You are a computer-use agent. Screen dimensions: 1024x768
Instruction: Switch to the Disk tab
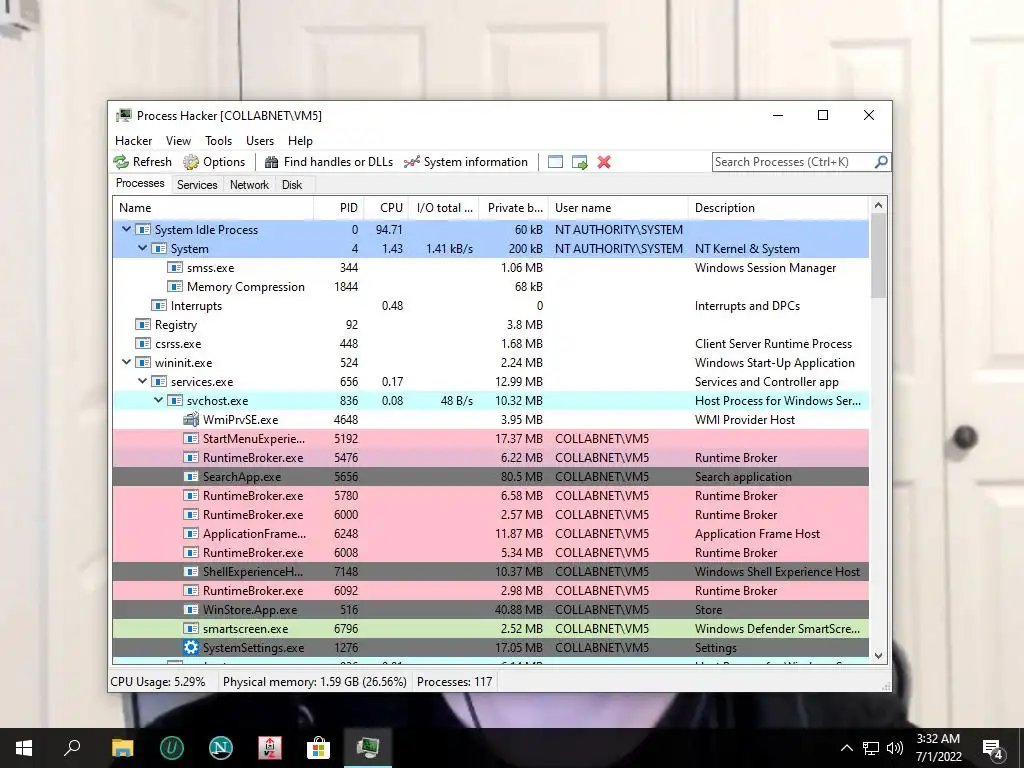[292, 185]
